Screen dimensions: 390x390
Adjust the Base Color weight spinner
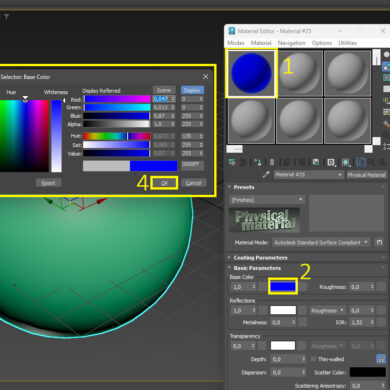coord(254,287)
